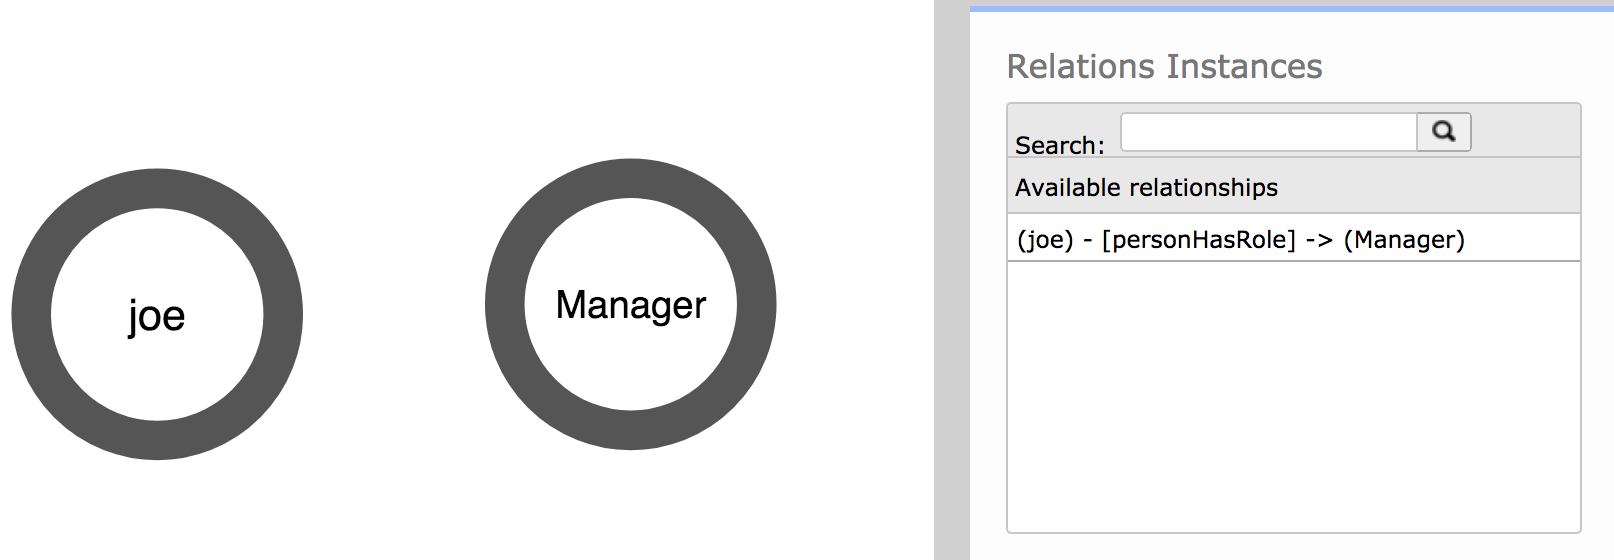Click the blue bar atop the panel

coord(1292,8)
